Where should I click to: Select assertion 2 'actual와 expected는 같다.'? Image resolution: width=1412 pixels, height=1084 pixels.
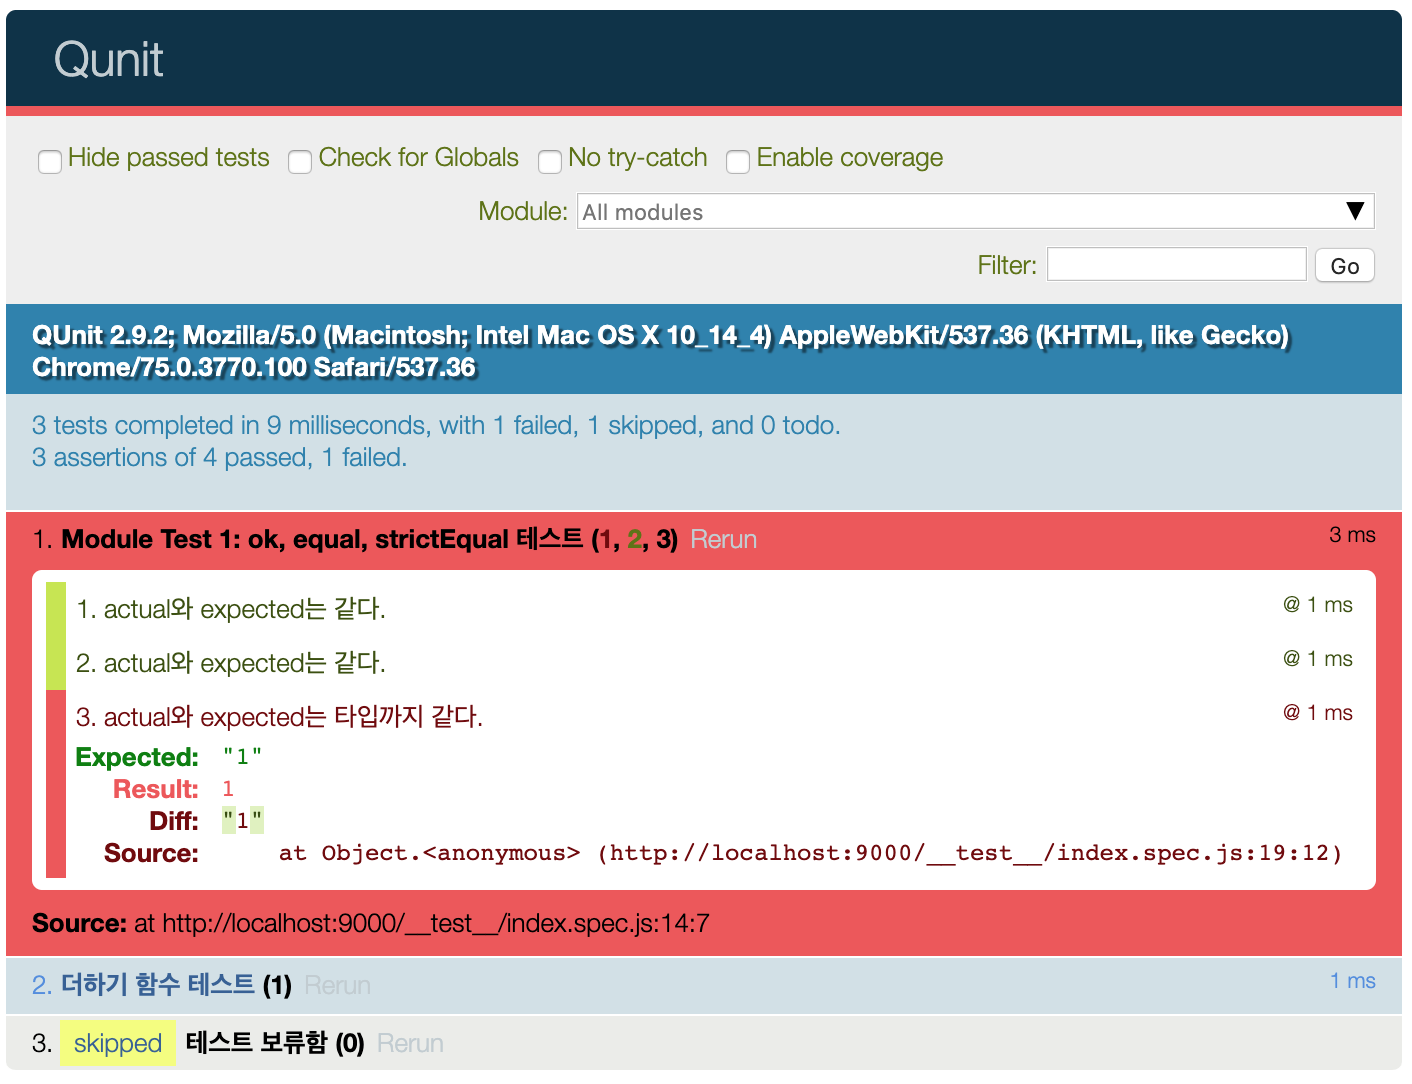click(231, 663)
